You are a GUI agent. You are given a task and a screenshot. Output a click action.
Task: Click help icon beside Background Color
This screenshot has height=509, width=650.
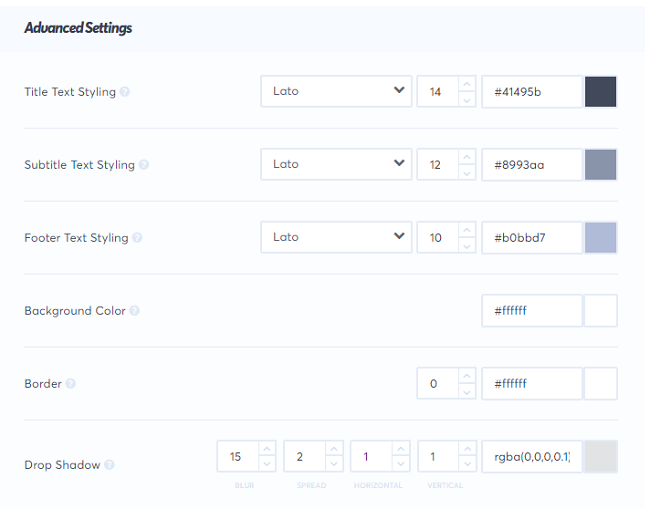134,311
